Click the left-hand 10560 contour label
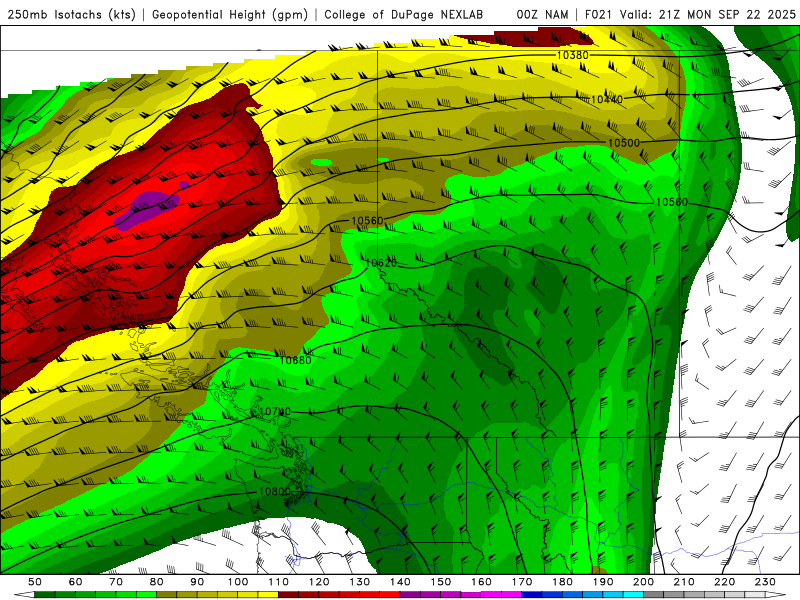800x600 pixels. point(367,220)
